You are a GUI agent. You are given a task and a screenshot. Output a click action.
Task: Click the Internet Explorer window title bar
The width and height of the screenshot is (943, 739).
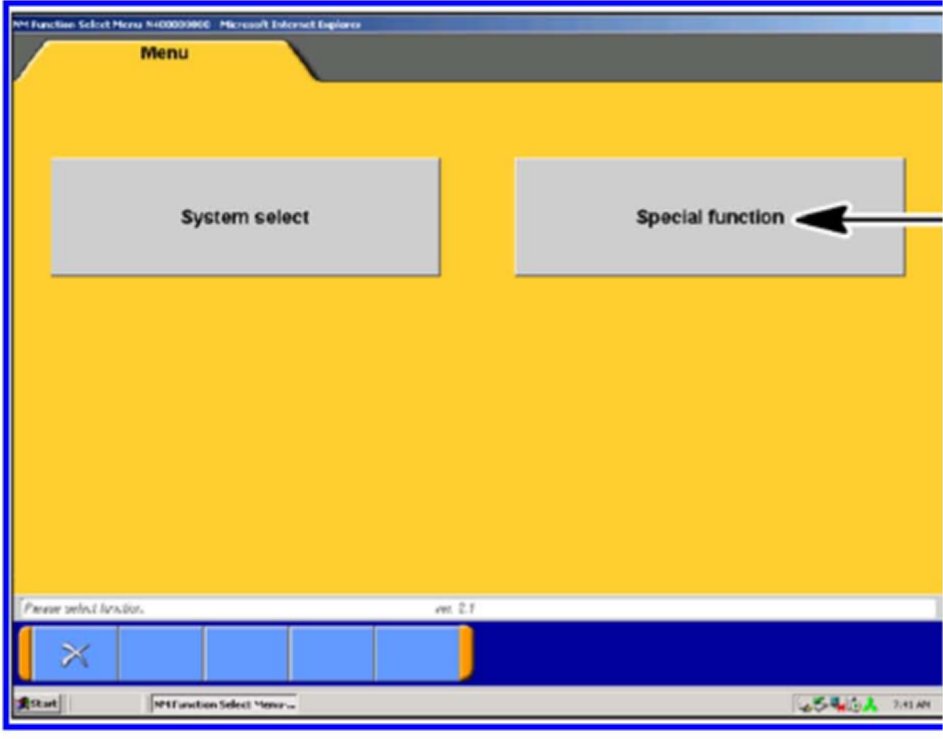pyautogui.click(x=400, y=24)
